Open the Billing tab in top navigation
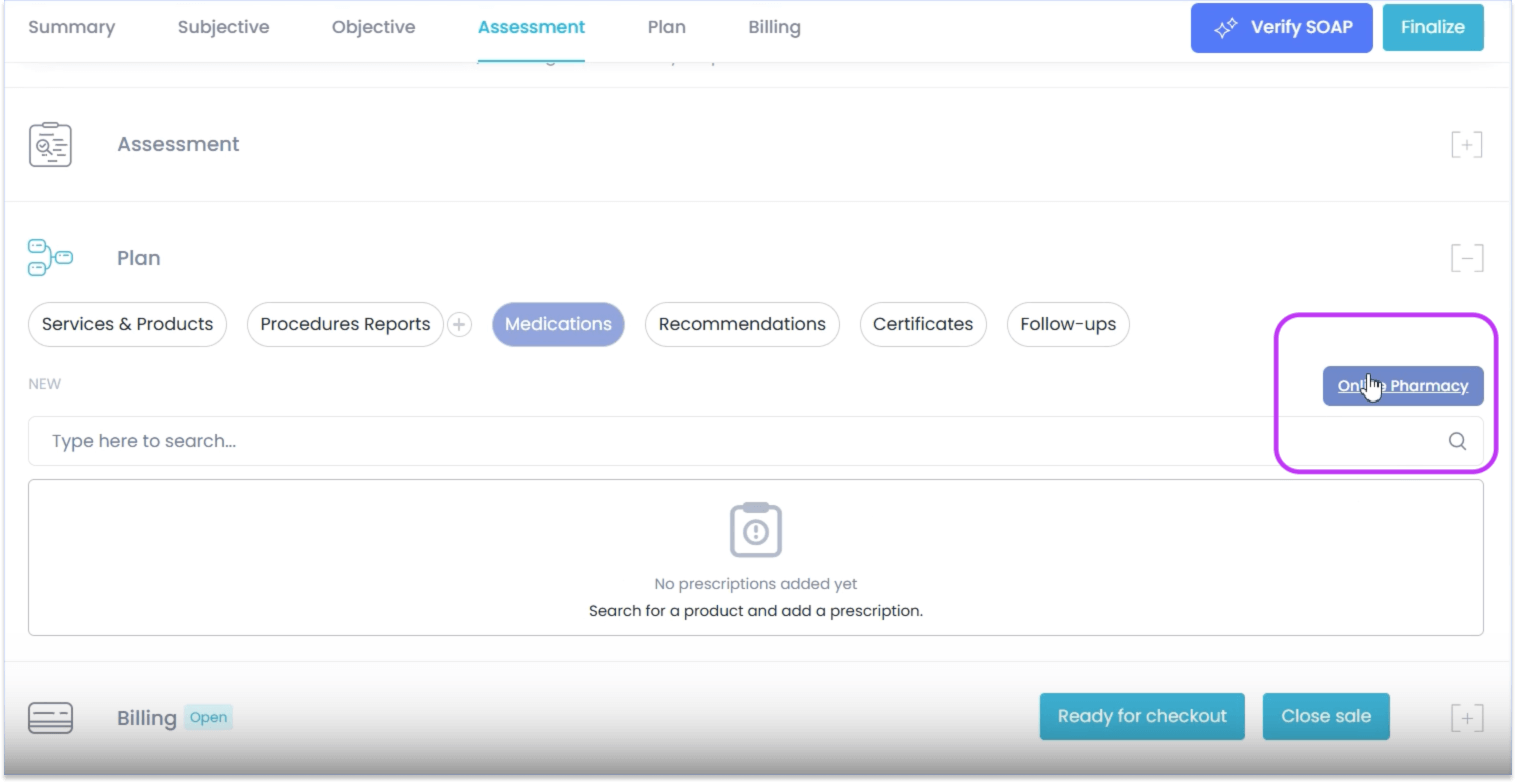Viewport: 1516px width, 783px height. (774, 27)
